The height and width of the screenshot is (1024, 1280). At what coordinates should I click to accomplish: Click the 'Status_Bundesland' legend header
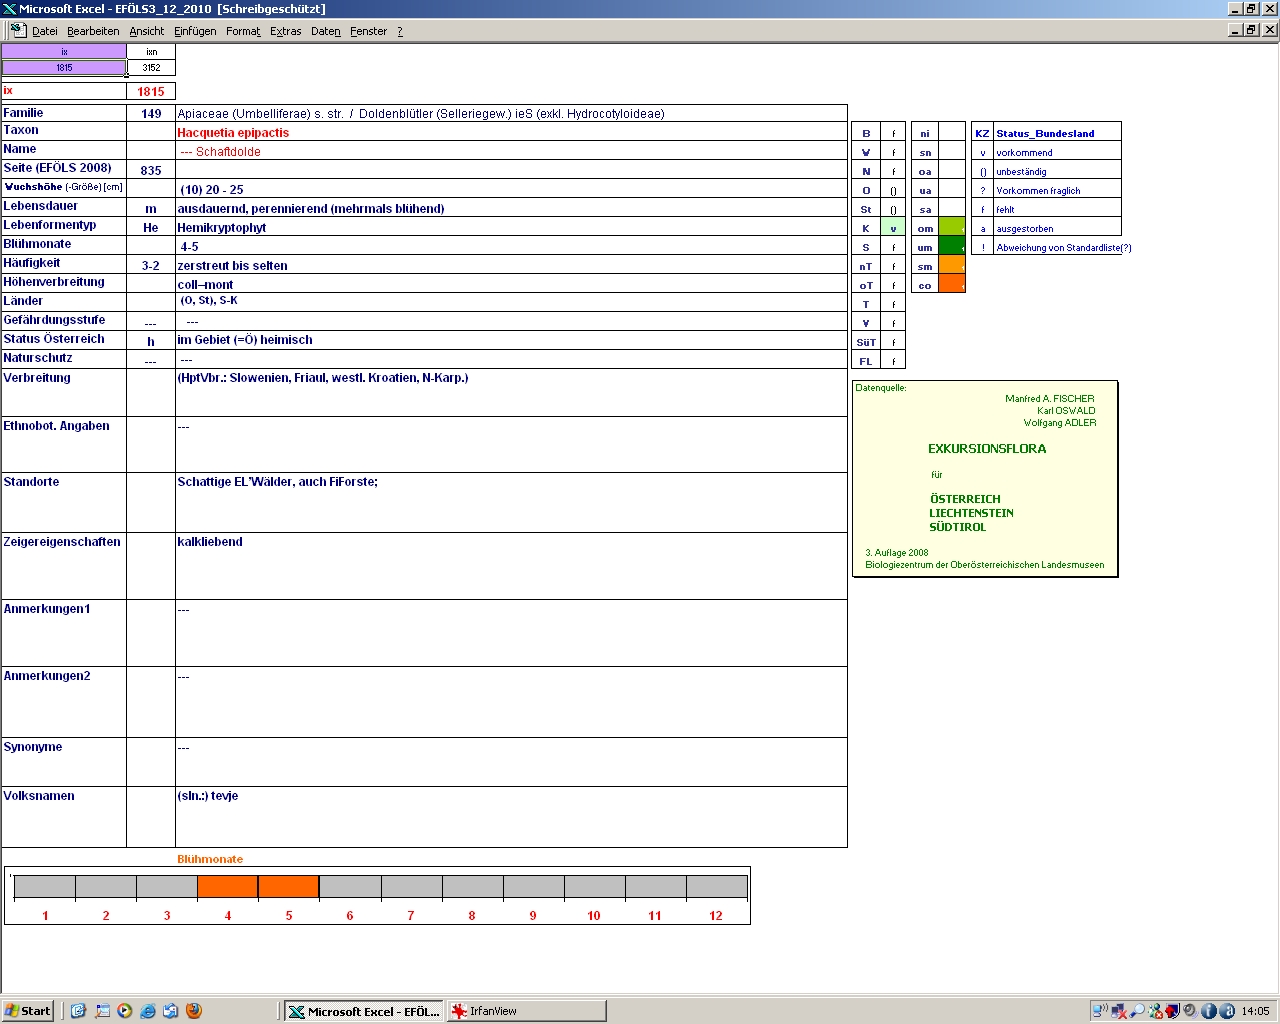[1045, 133]
